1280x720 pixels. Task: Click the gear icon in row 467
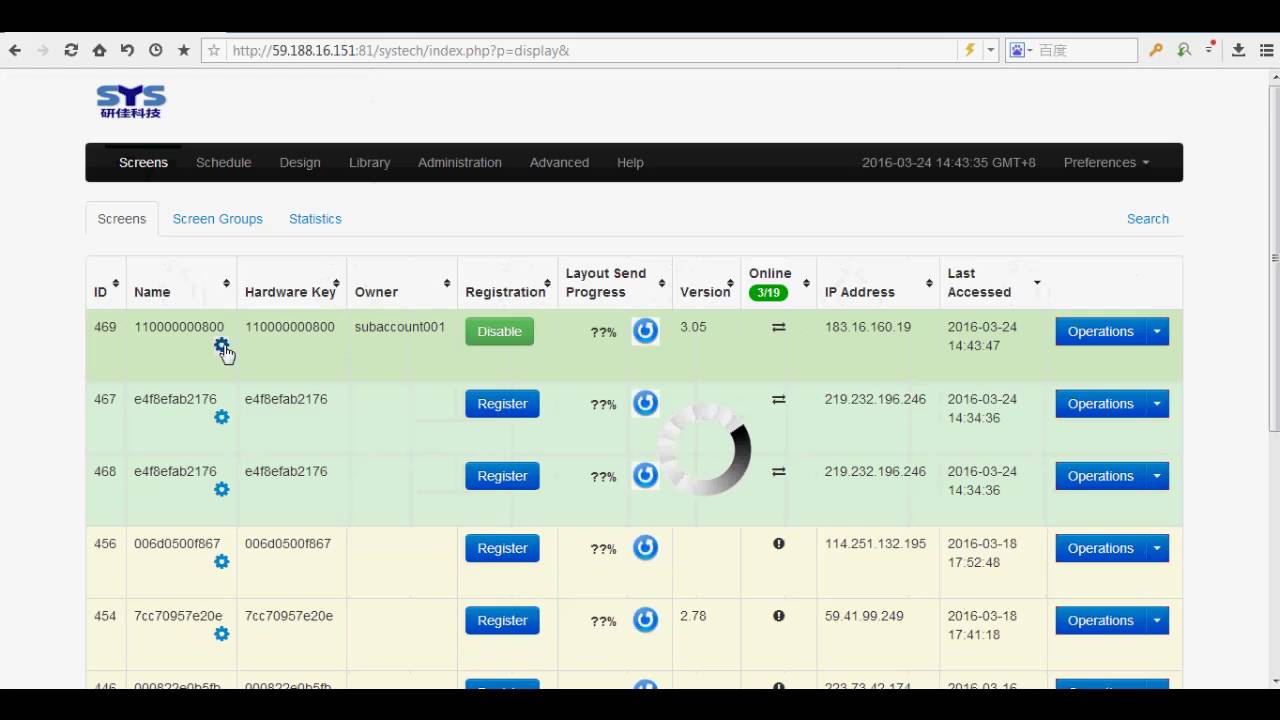tap(221, 417)
